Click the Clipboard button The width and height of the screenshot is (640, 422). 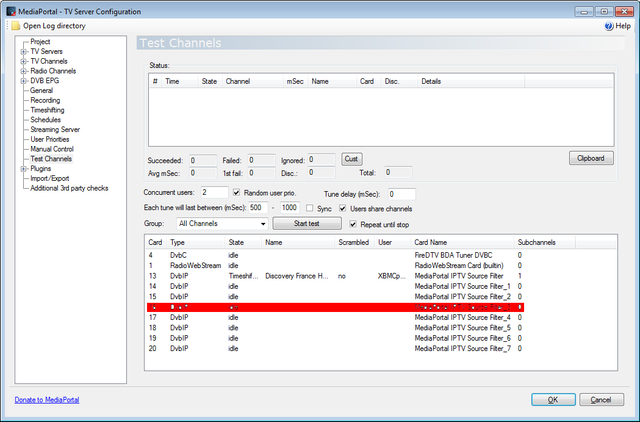click(x=590, y=158)
